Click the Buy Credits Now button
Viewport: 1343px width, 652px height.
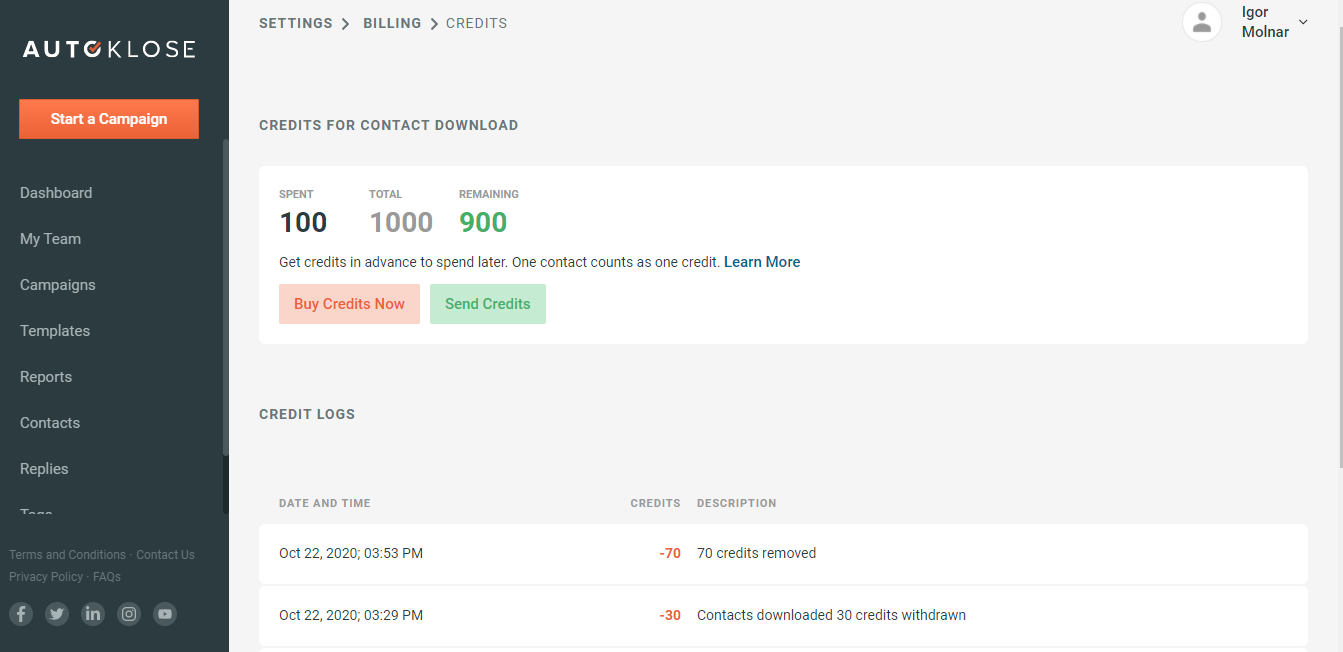(x=349, y=304)
